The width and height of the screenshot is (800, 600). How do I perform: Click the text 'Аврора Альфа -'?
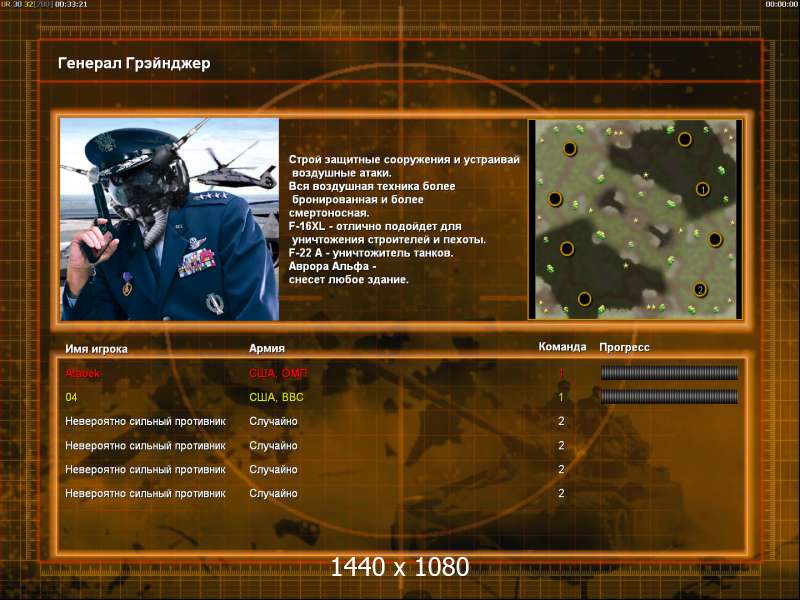tap(333, 266)
